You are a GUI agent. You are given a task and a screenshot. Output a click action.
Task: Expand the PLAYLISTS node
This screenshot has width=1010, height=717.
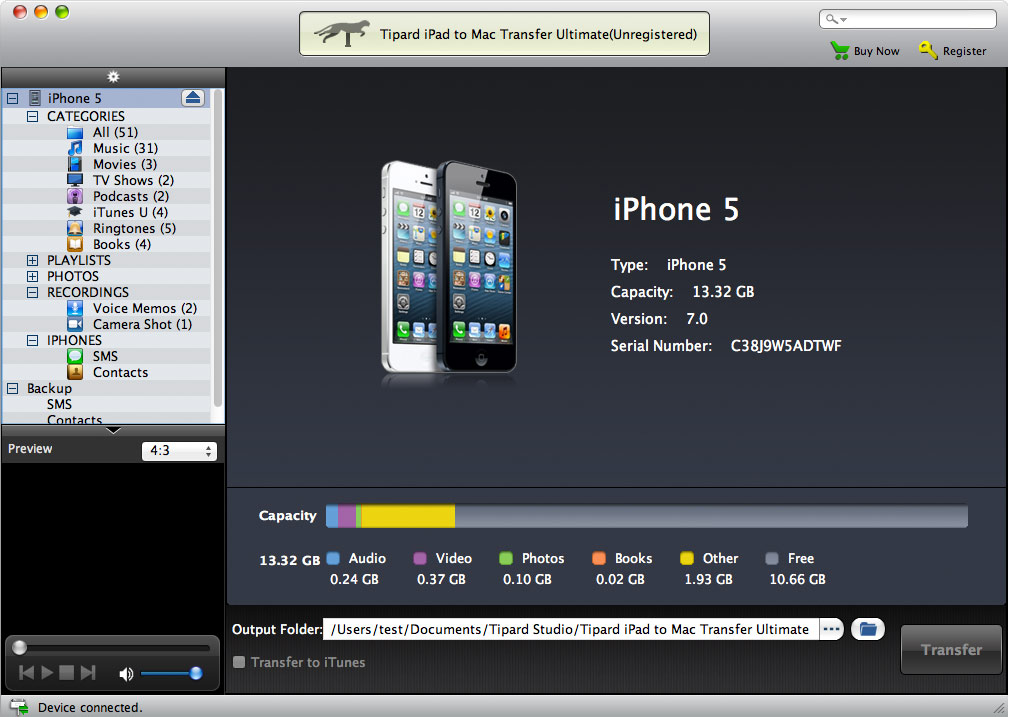[x=32, y=260]
